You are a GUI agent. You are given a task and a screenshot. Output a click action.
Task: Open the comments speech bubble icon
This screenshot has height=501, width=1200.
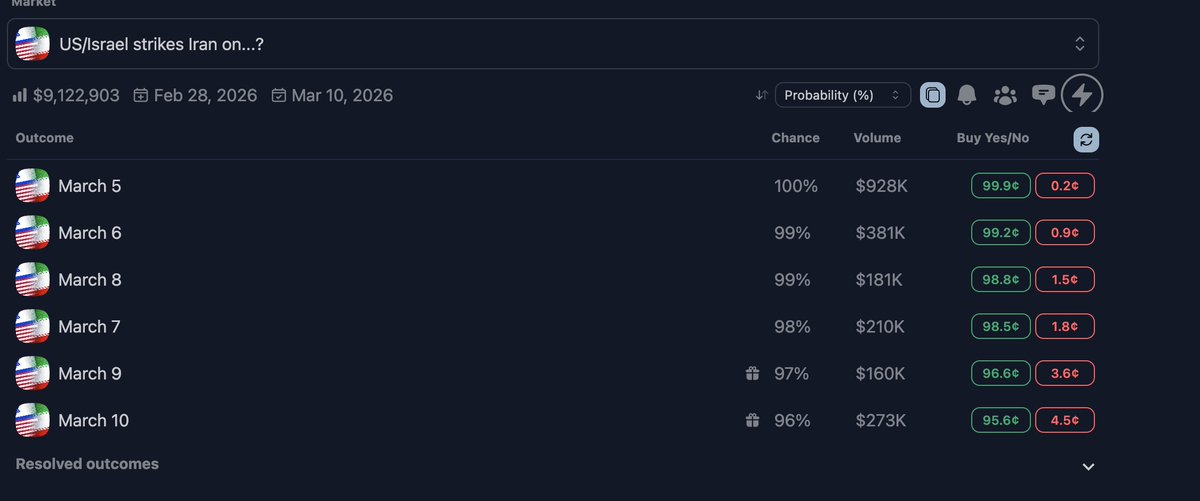(x=1043, y=95)
